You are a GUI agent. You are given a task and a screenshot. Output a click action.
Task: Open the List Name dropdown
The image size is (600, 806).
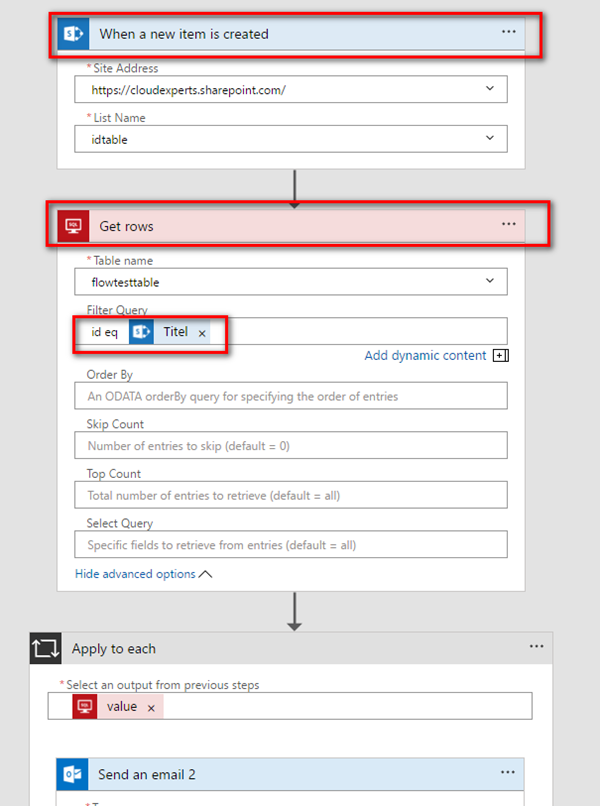click(x=490, y=138)
